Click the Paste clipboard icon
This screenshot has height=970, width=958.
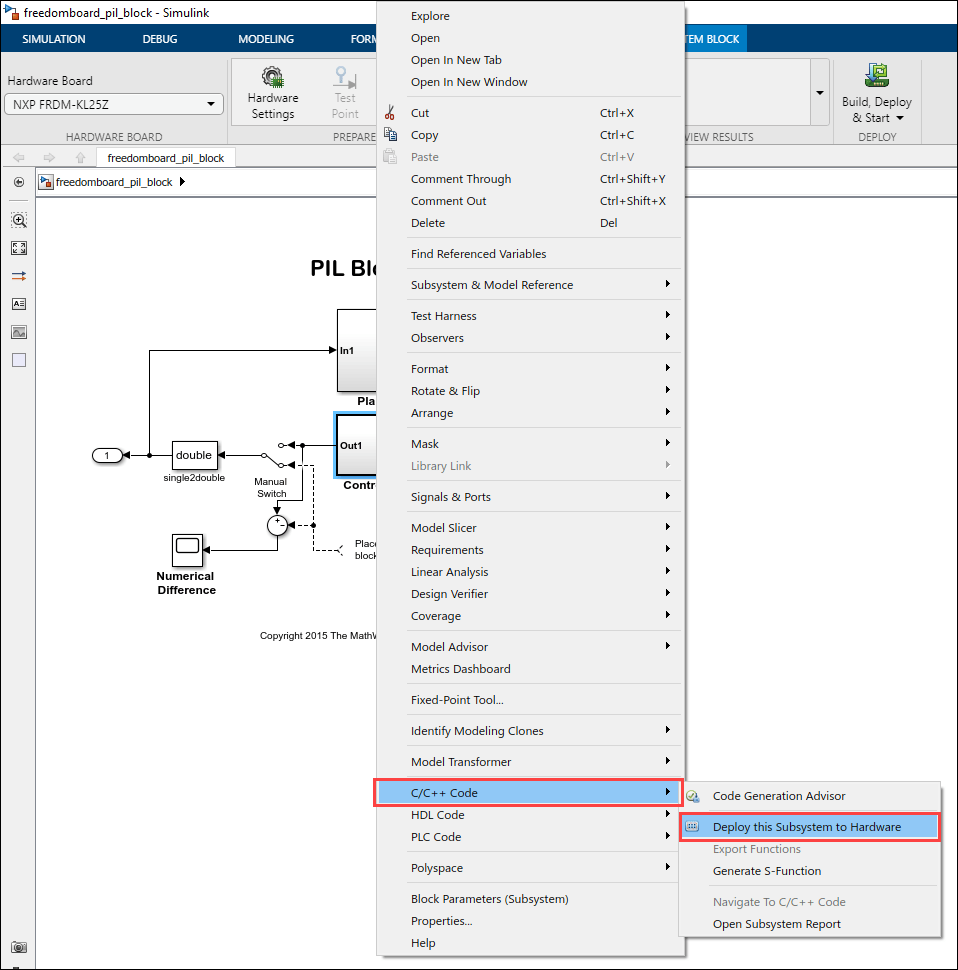point(390,157)
